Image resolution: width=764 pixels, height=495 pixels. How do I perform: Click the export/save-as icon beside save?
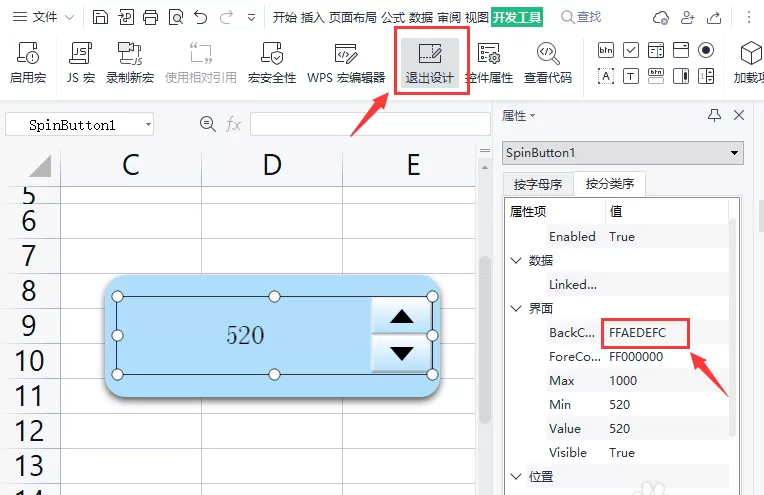[x=126, y=17]
